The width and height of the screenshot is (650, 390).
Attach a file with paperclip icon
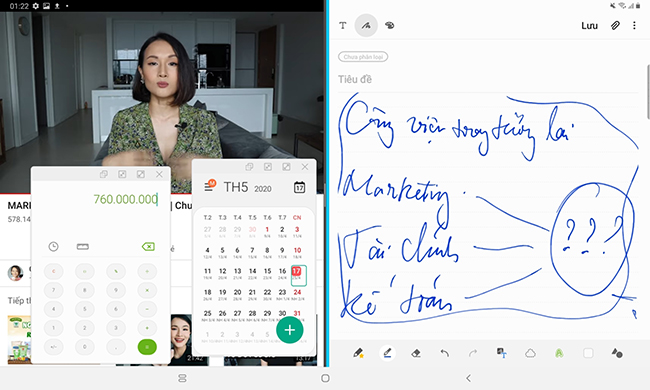615,25
